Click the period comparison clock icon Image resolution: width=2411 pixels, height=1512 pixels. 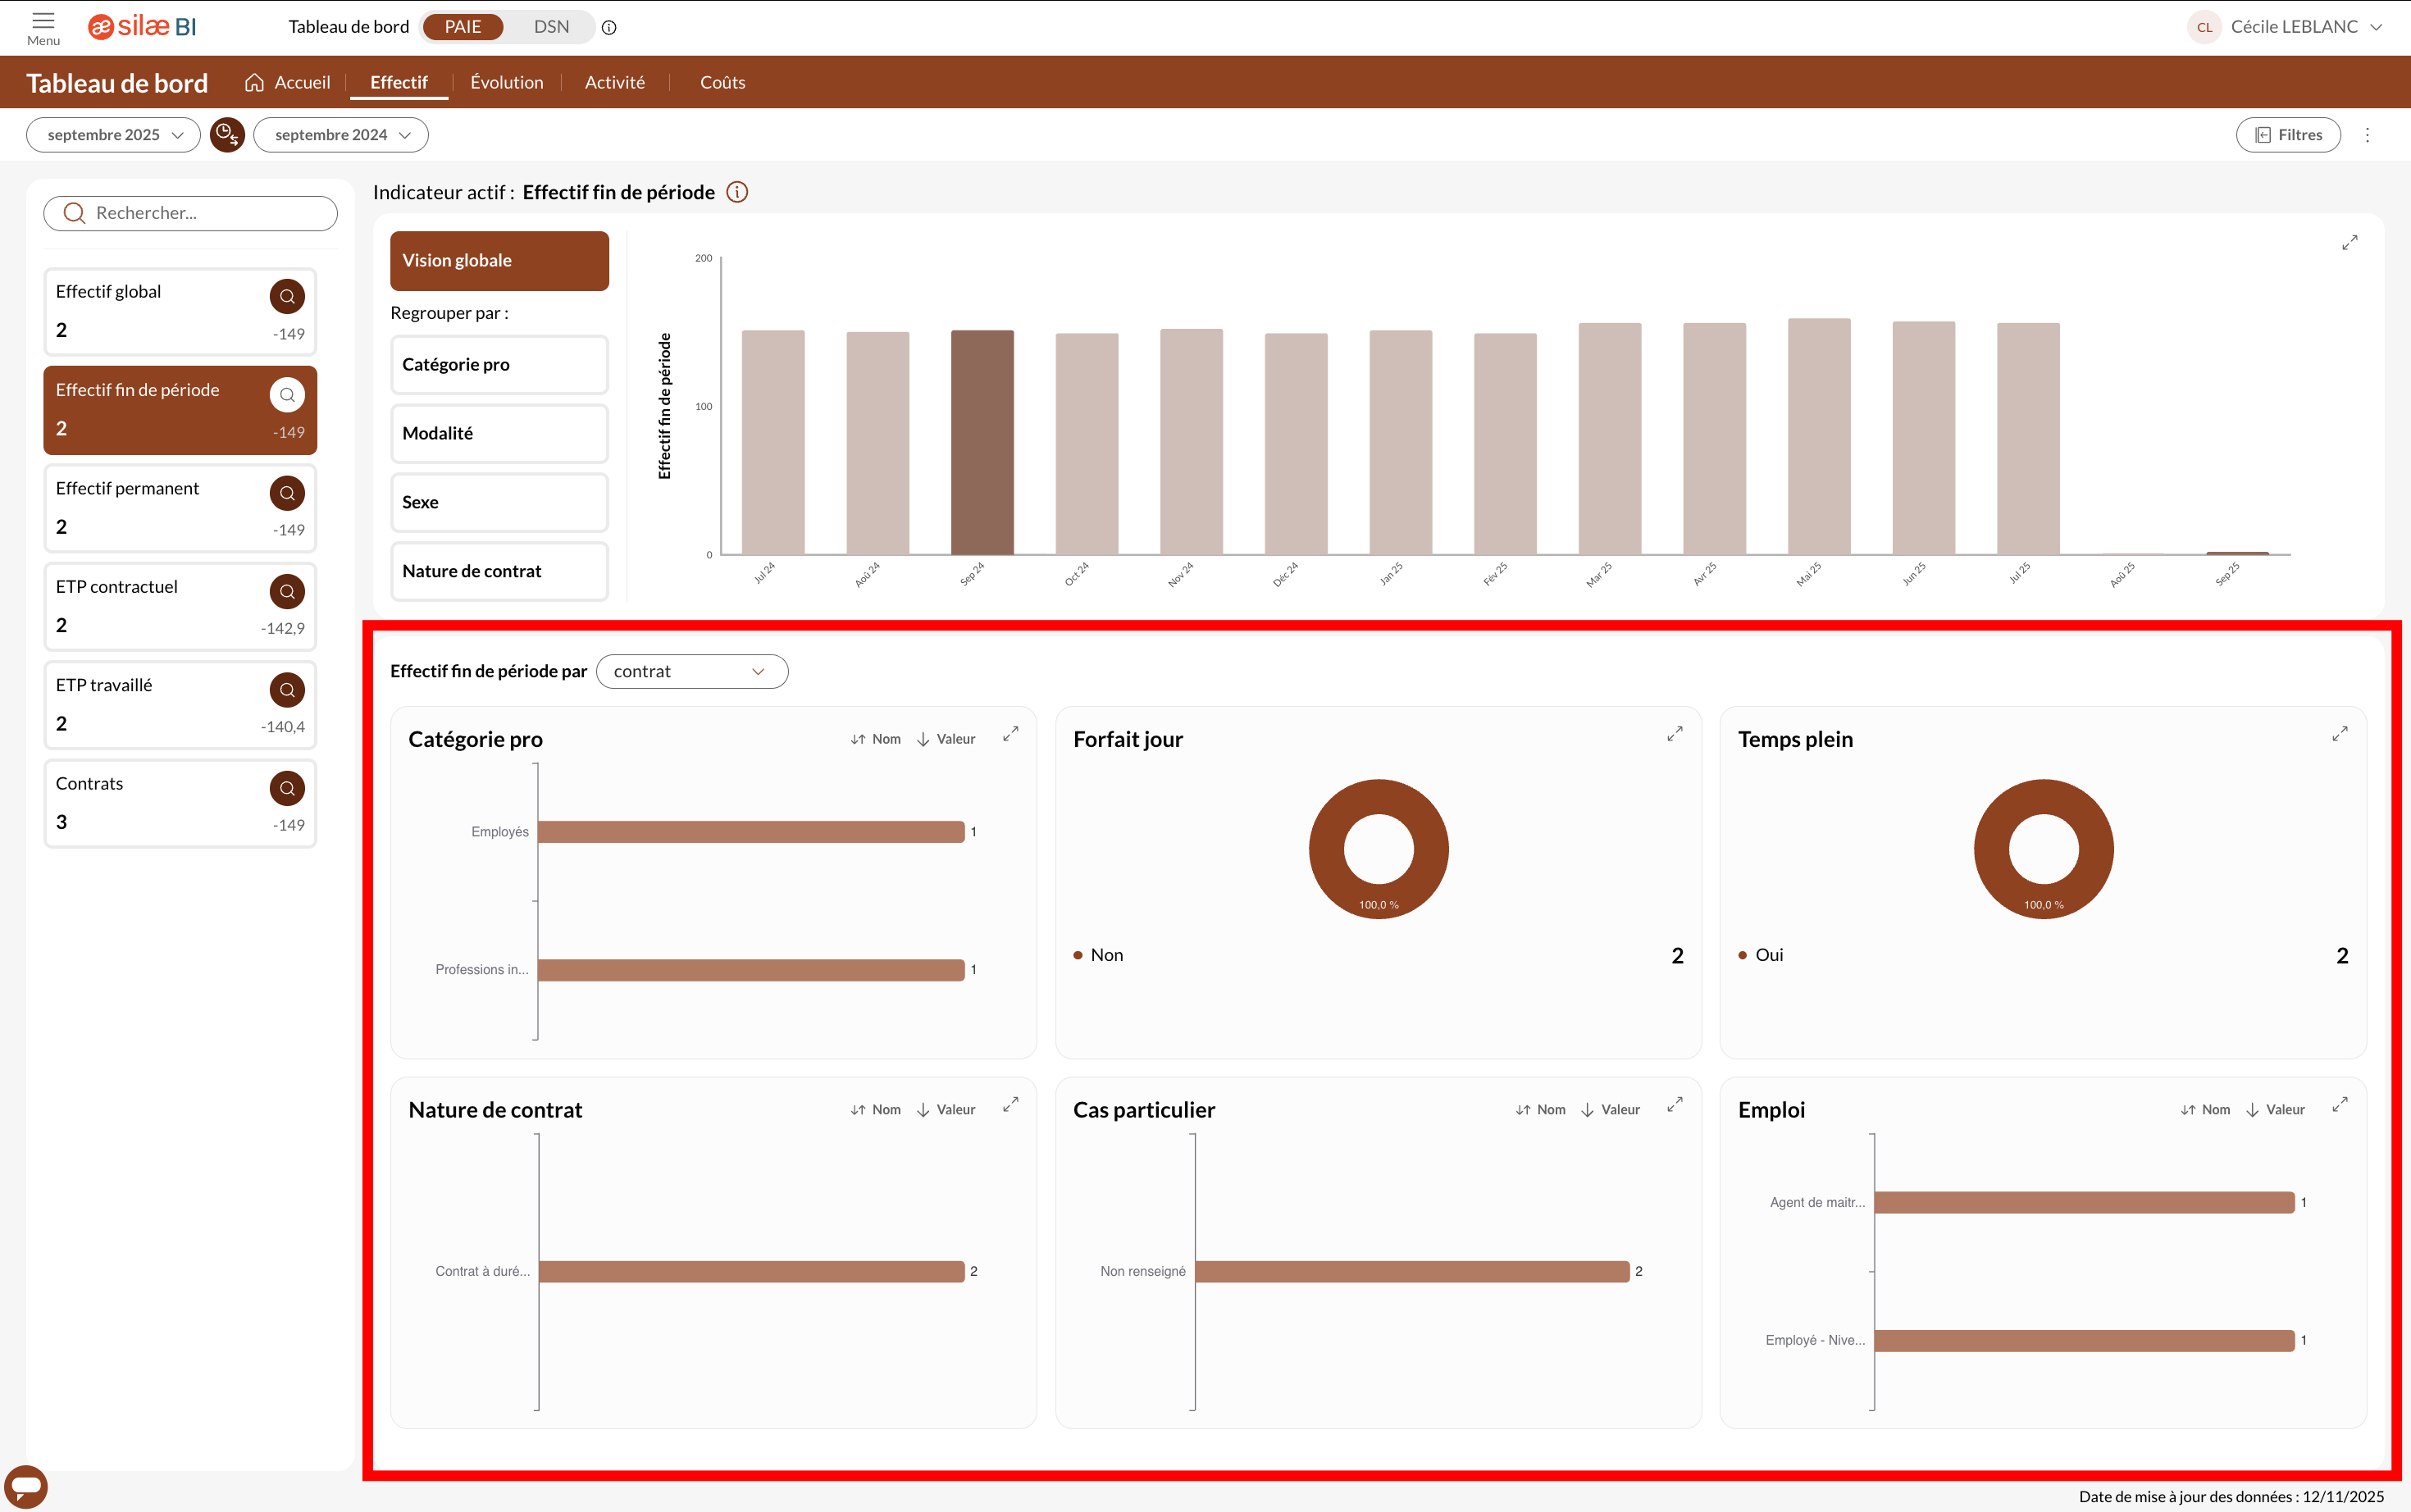coord(227,135)
